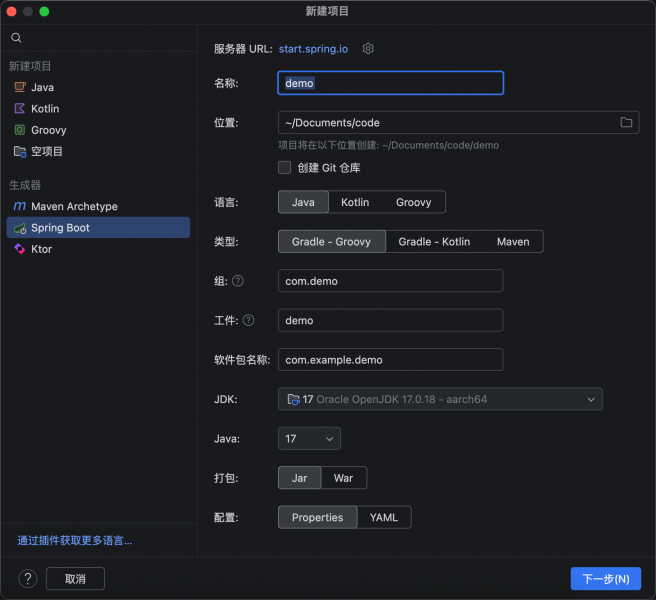Click the 组 group field com.demo
Screen dimensions: 656x600
[x=391, y=281]
